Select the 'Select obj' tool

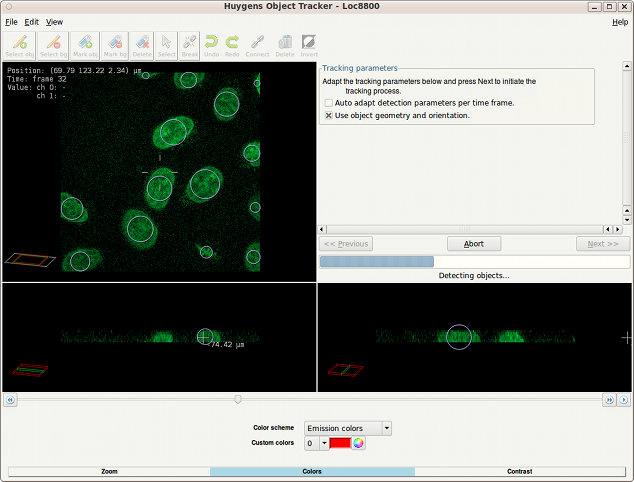point(20,45)
